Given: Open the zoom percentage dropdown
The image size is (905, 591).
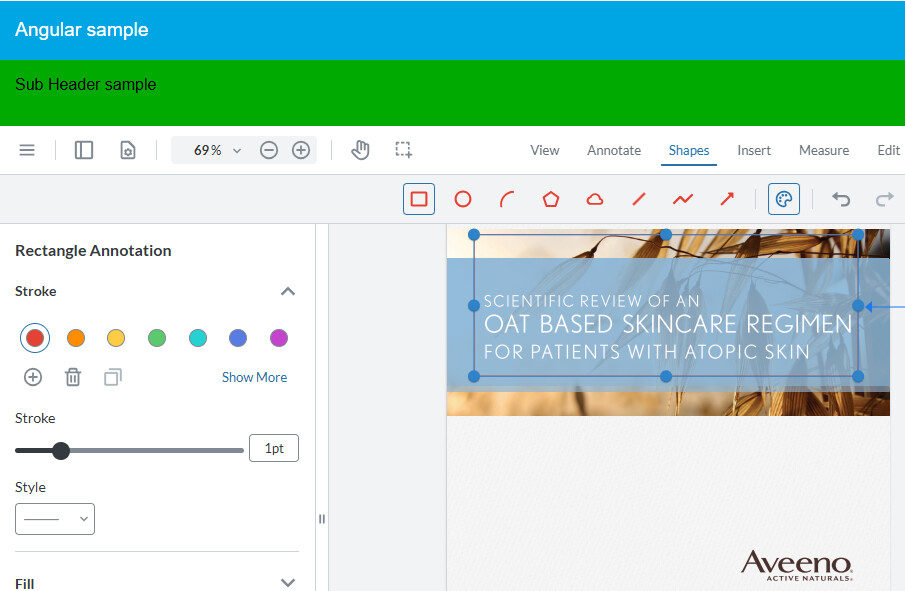Looking at the screenshot, I should (219, 150).
